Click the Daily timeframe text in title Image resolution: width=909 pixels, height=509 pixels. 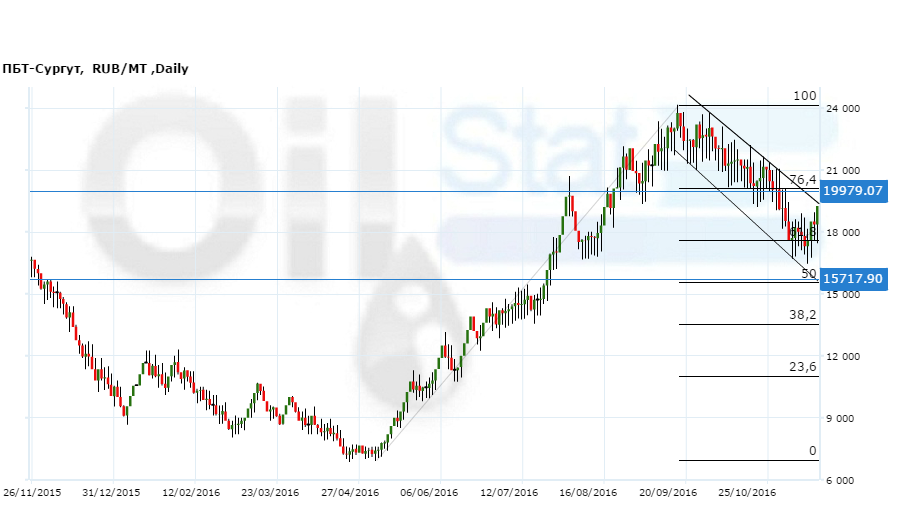click(x=168, y=69)
